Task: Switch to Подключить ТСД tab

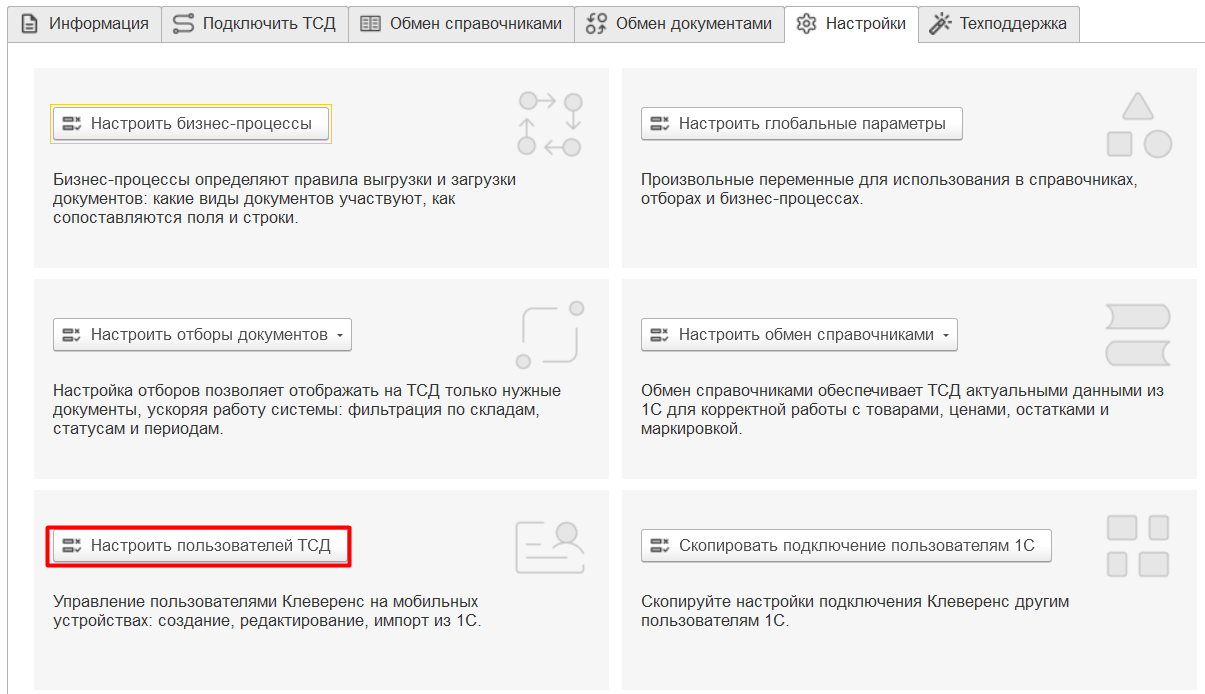Action: [x=254, y=23]
